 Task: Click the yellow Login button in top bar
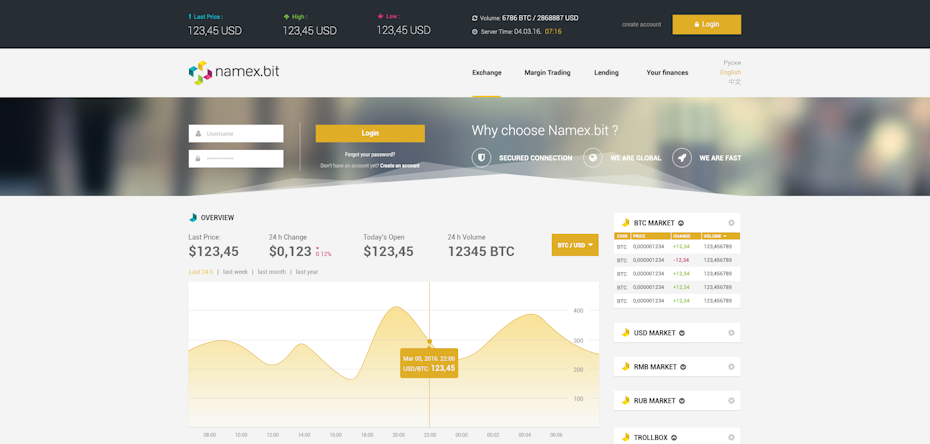tap(706, 24)
